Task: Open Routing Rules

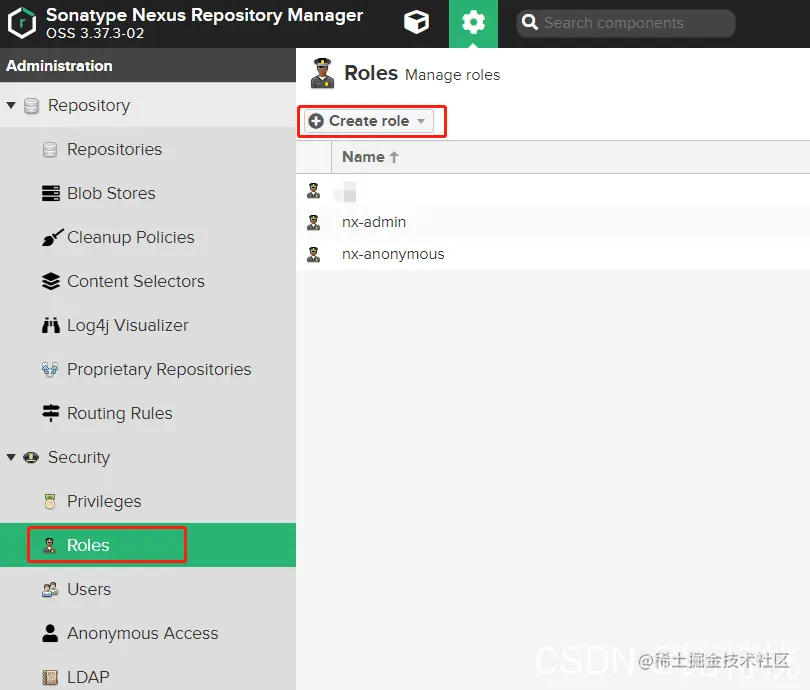Action: pyautogui.click(x=120, y=413)
